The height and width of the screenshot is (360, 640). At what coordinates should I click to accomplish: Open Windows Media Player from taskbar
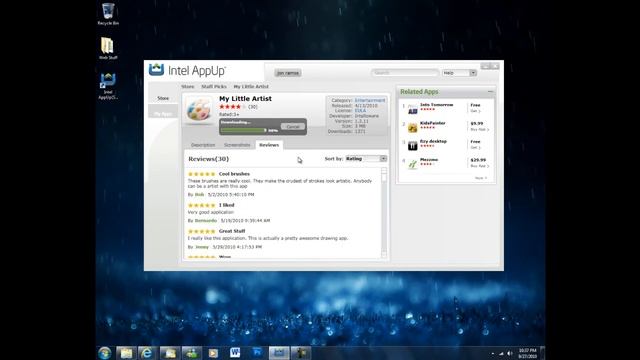point(213,353)
